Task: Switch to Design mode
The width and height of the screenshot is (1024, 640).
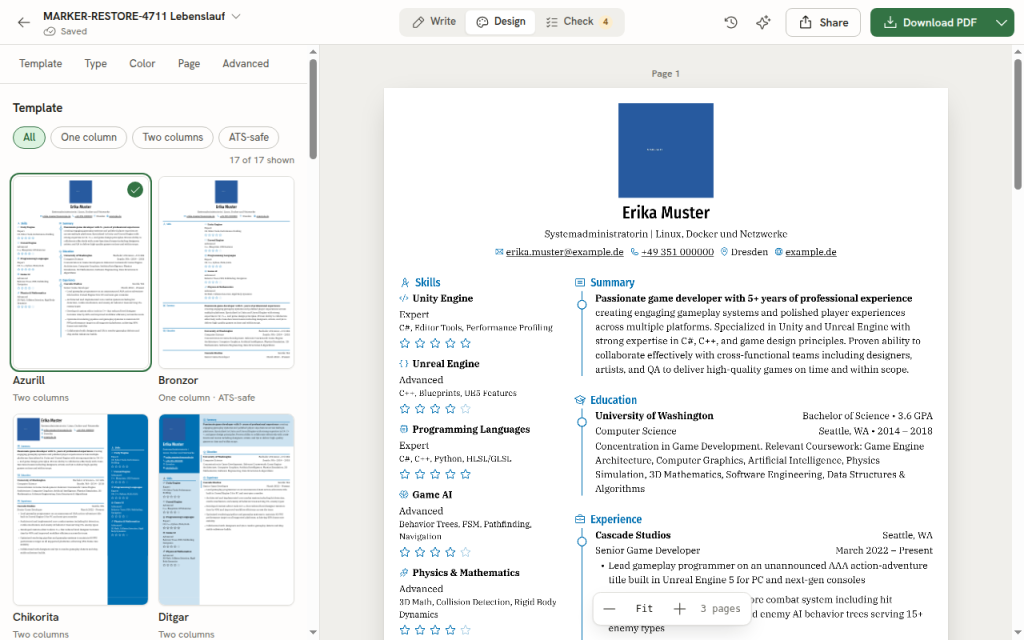Action: pos(501,22)
